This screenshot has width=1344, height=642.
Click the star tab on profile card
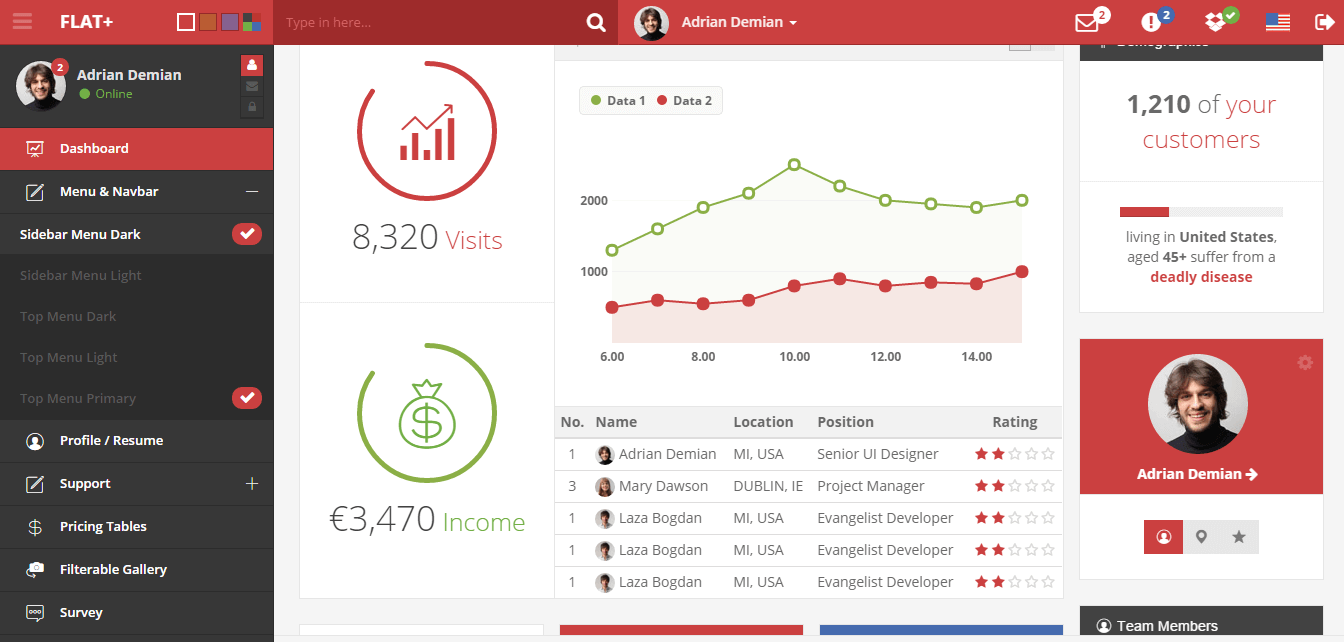coord(1239,537)
